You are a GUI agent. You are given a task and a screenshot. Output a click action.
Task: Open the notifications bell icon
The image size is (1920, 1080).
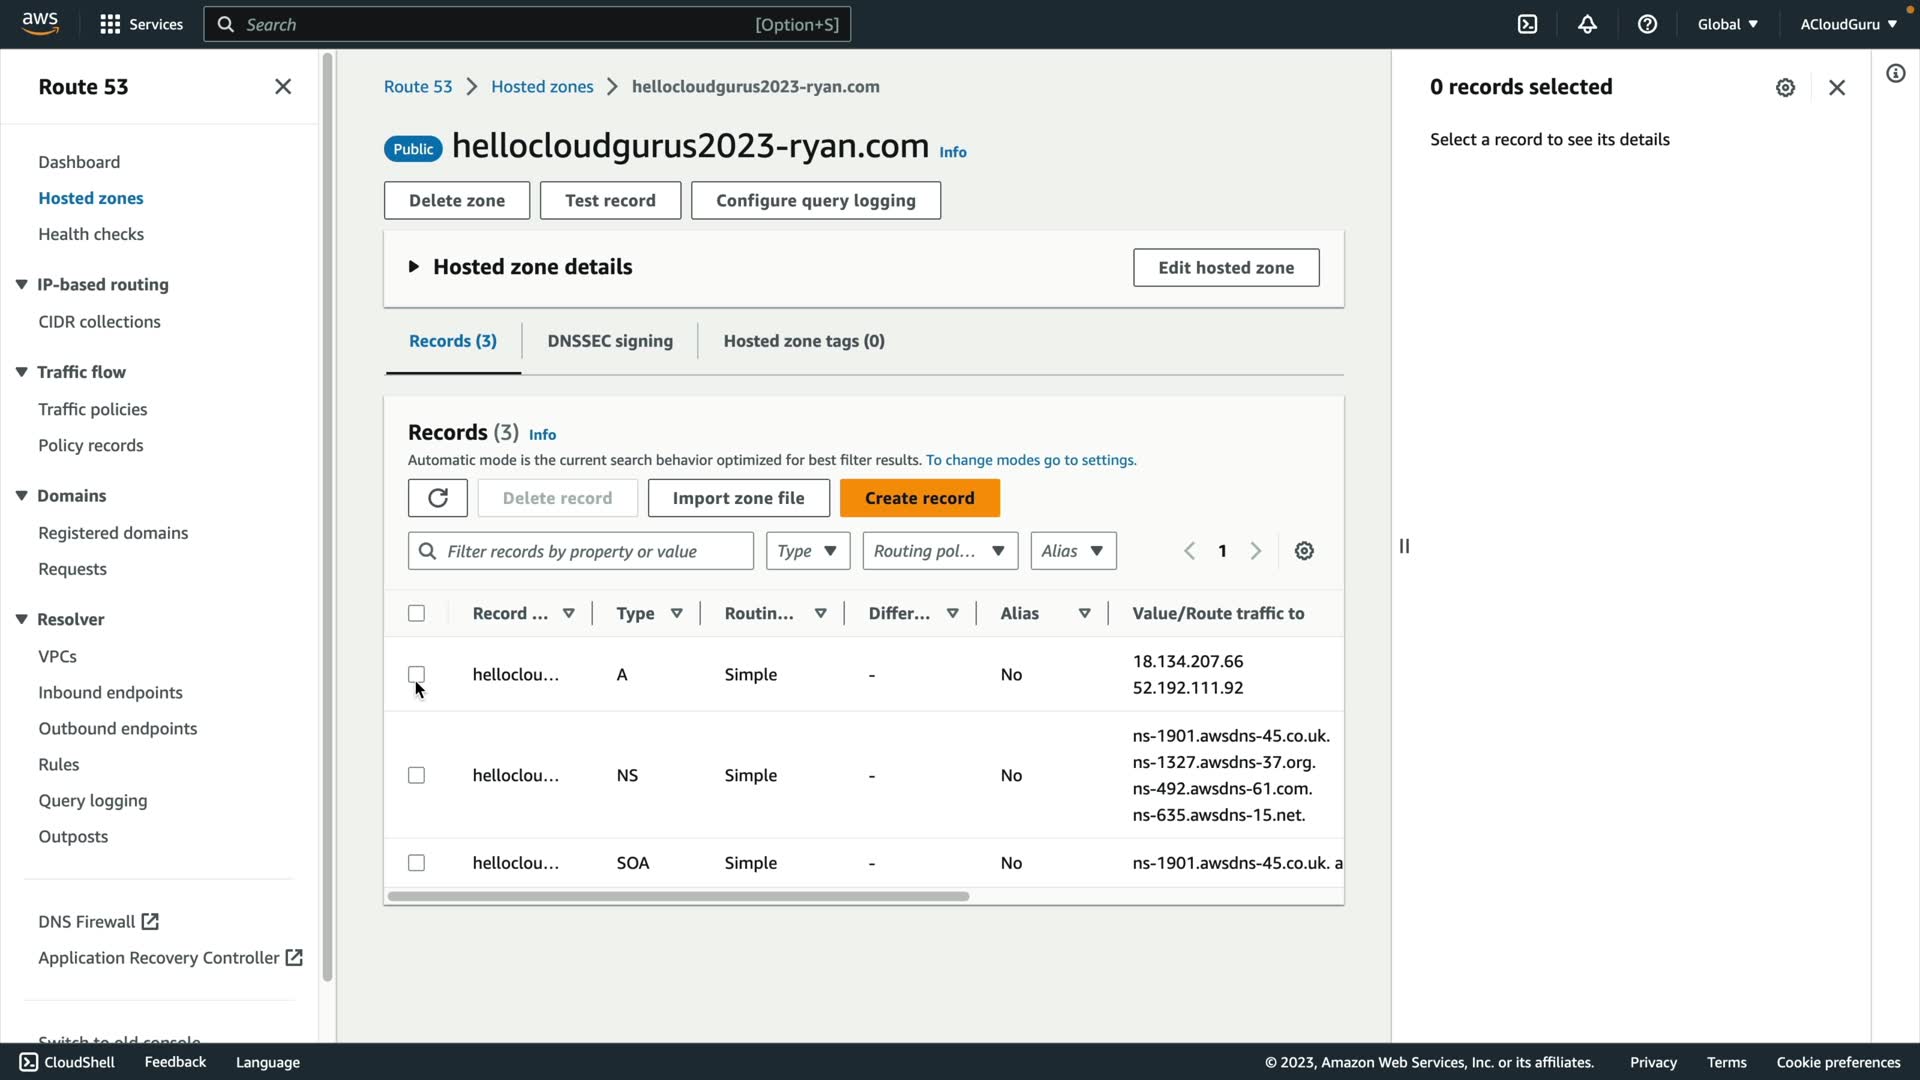pos(1587,24)
